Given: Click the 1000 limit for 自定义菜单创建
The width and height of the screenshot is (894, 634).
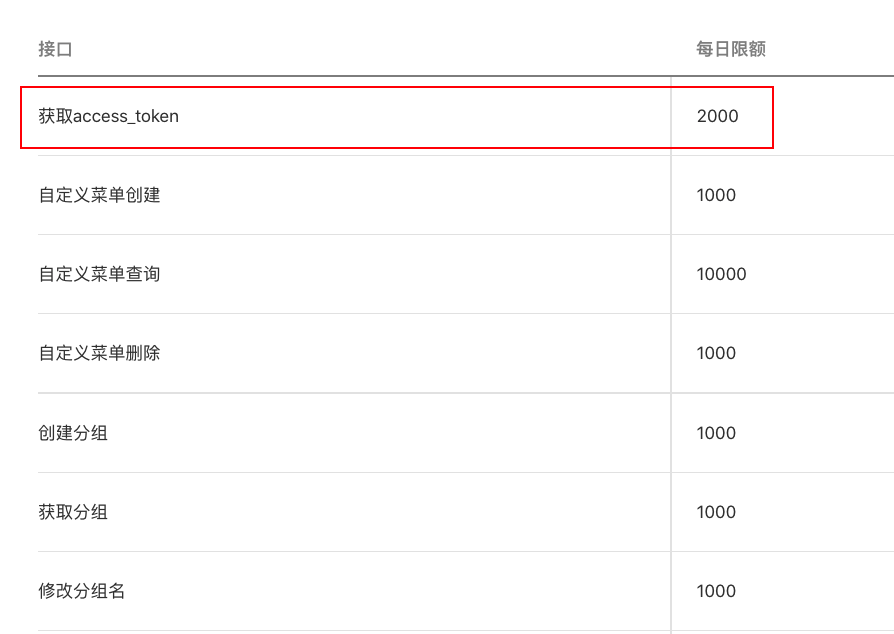Looking at the screenshot, I should pos(716,195).
